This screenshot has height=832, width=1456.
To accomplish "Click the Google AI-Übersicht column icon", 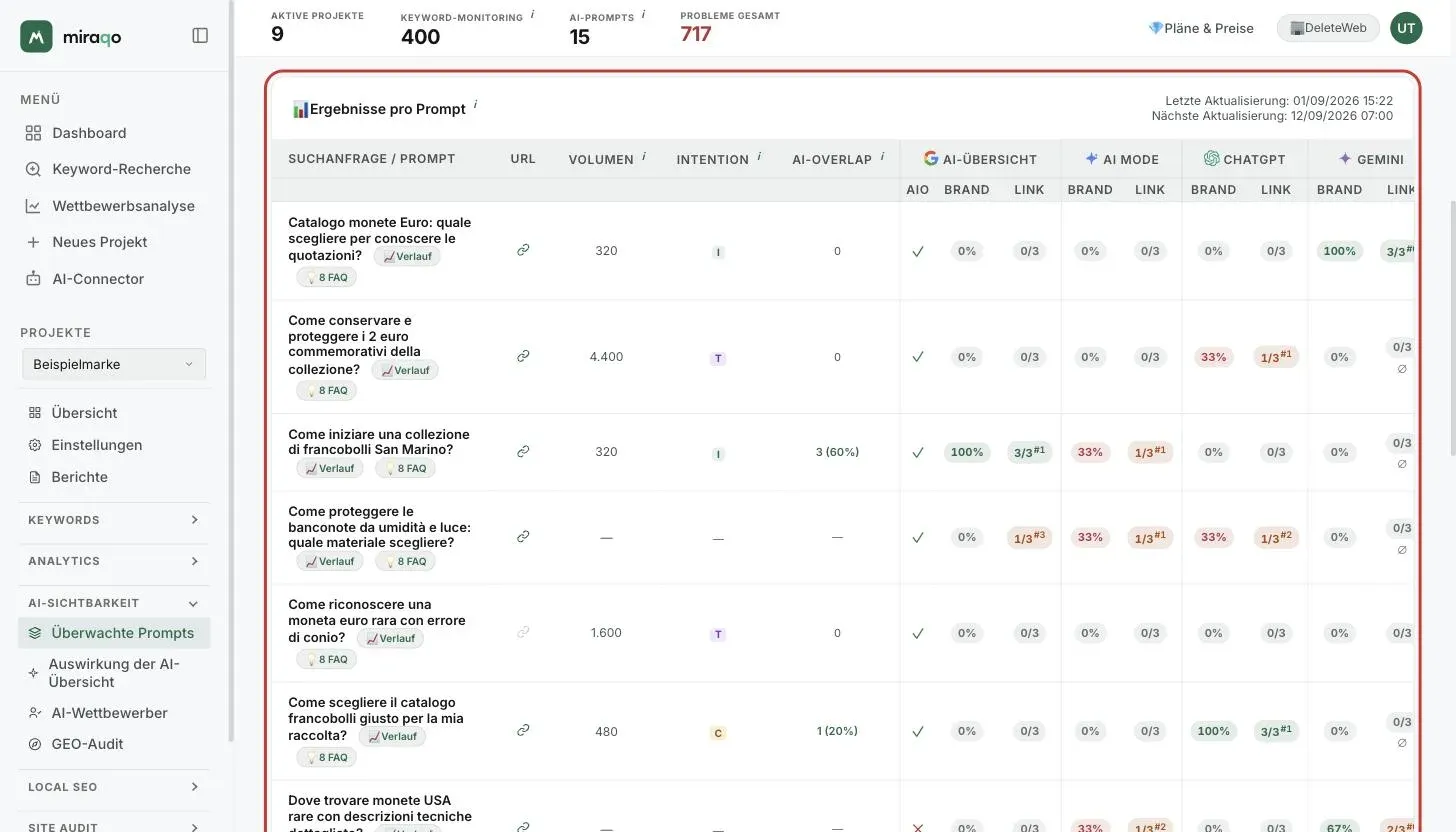I will point(931,158).
